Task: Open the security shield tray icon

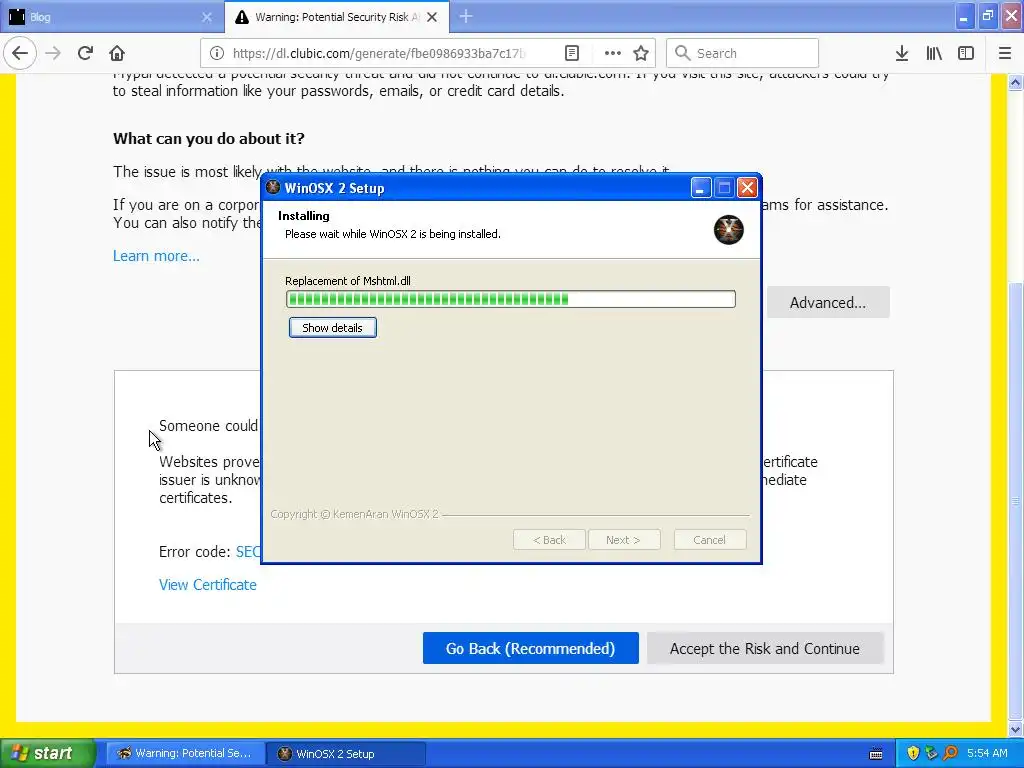Action: point(913,754)
